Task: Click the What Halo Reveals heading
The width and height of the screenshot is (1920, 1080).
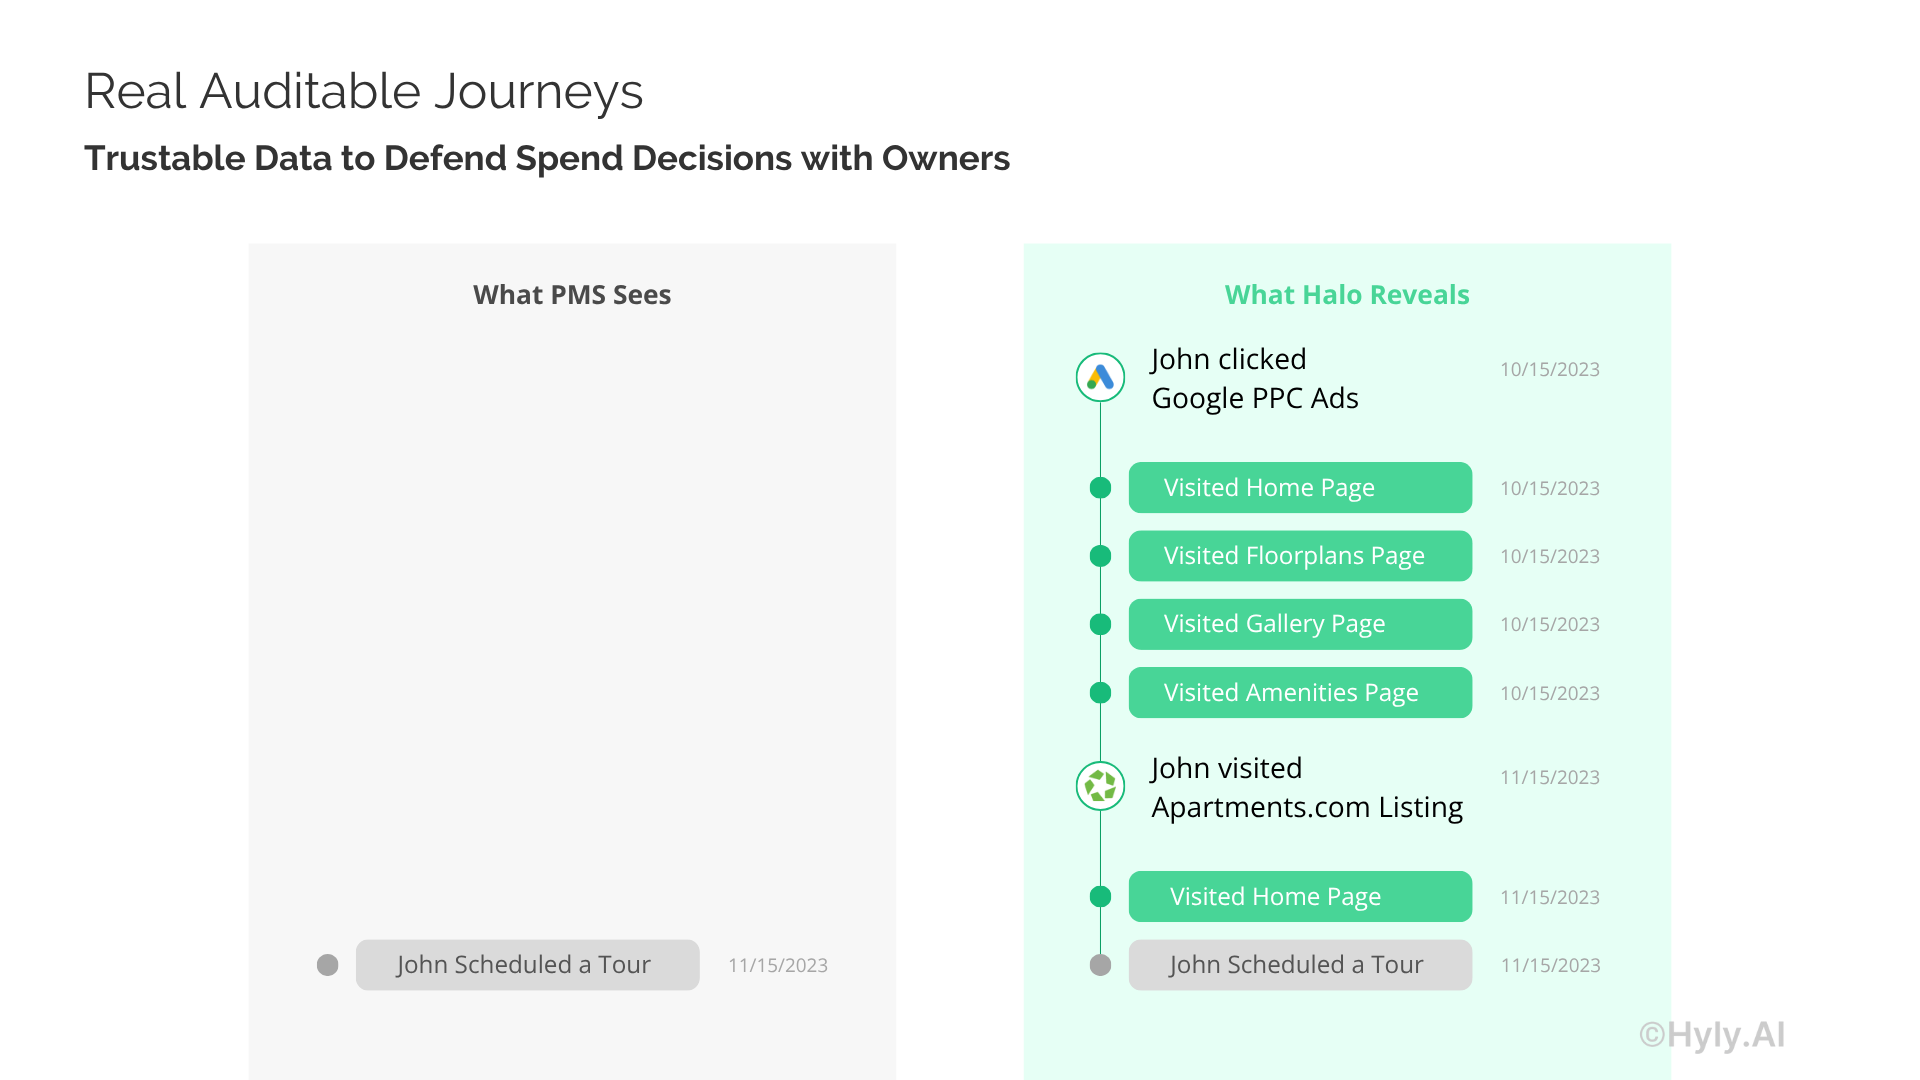Action: 1347,295
